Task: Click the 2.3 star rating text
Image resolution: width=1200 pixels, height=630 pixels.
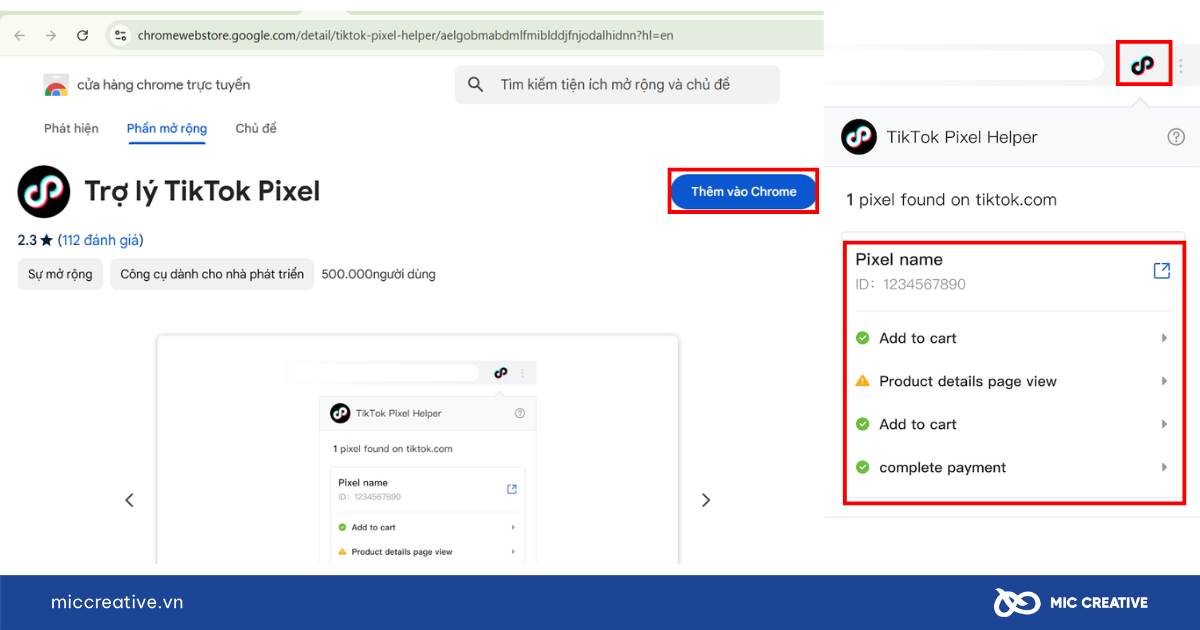Action: [35, 240]
